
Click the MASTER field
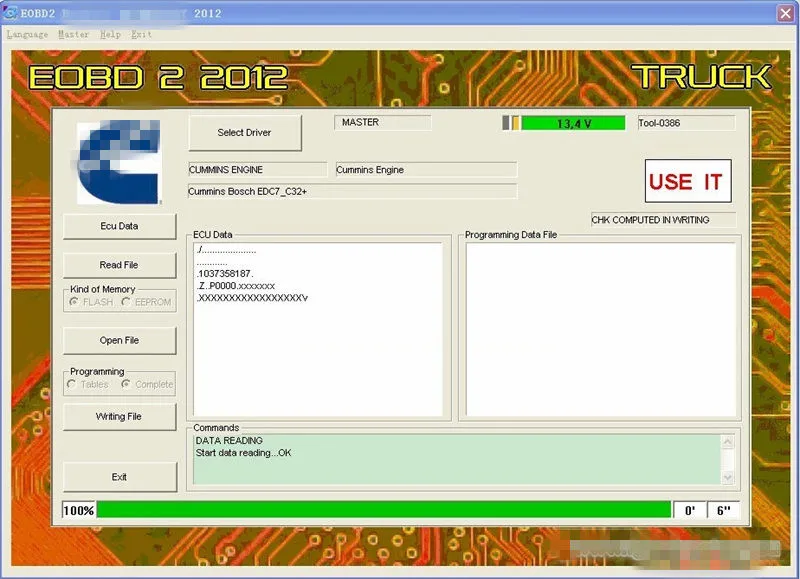[x=383, y=122]
